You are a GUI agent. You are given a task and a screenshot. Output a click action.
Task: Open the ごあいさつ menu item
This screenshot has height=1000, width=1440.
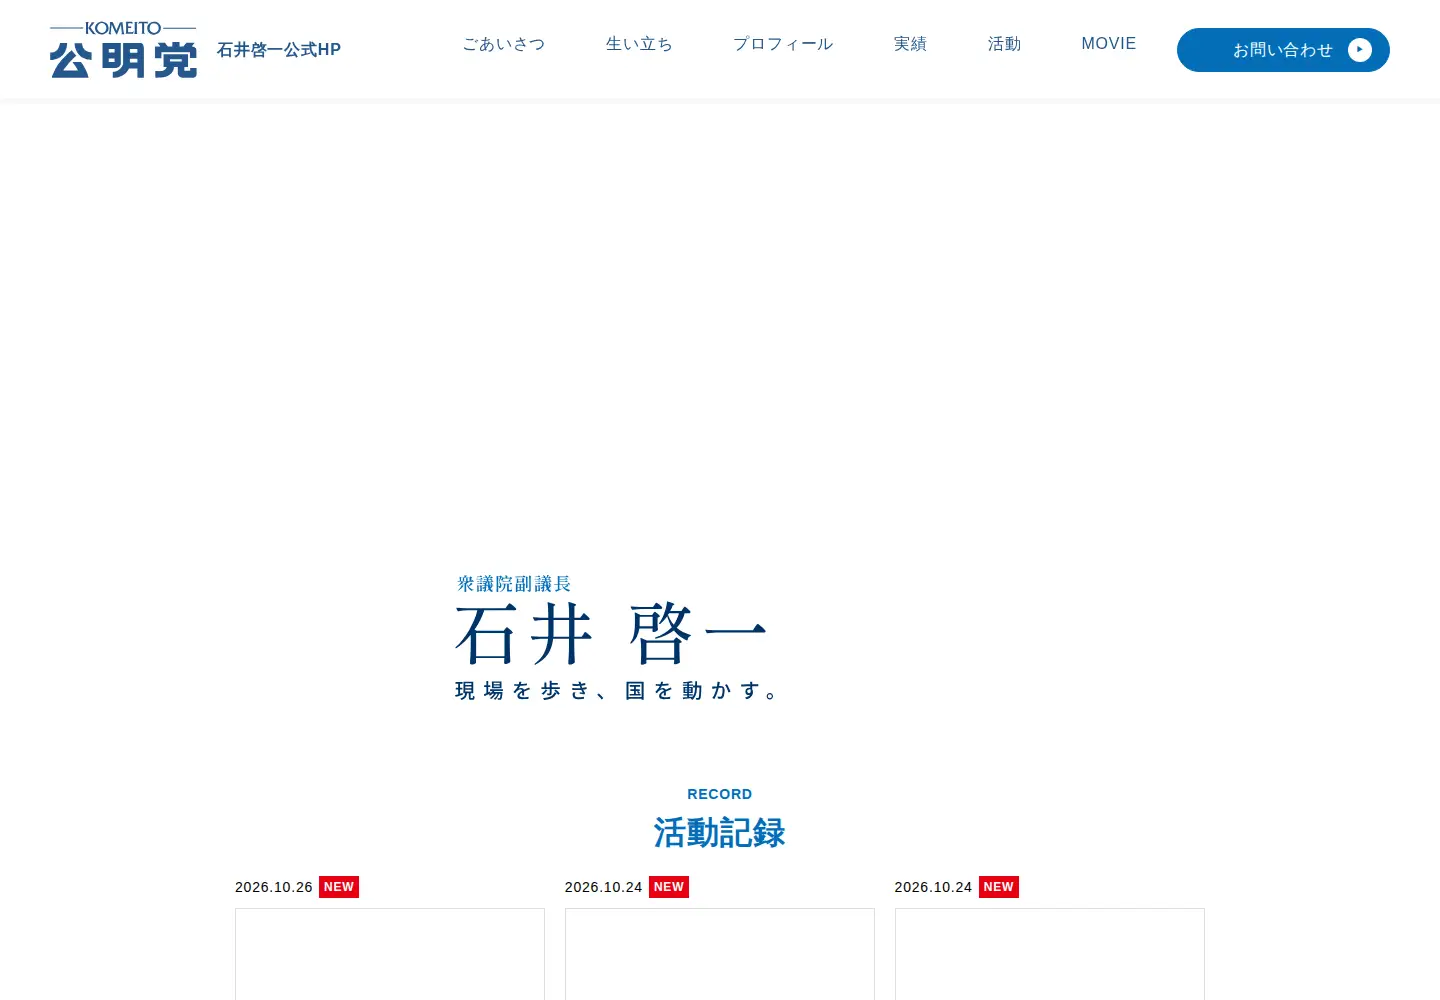click(504, 44)
